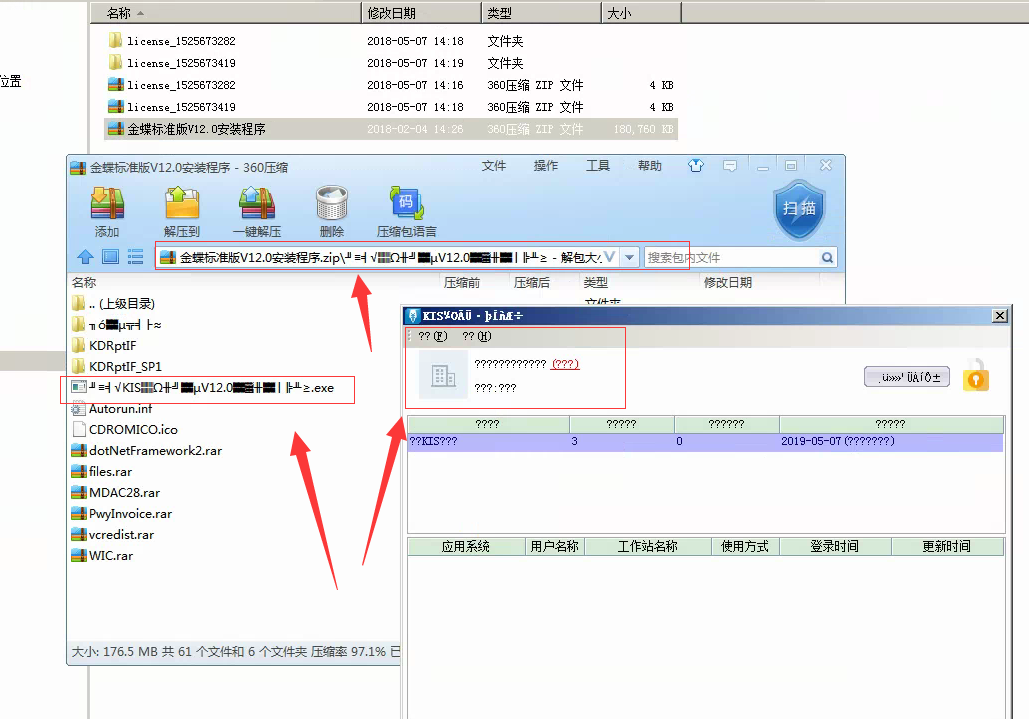The height and width of the screenshot is (719, 1029).
Task: Open the 帮助 menu in 360压缩
Action: point(650,166)
